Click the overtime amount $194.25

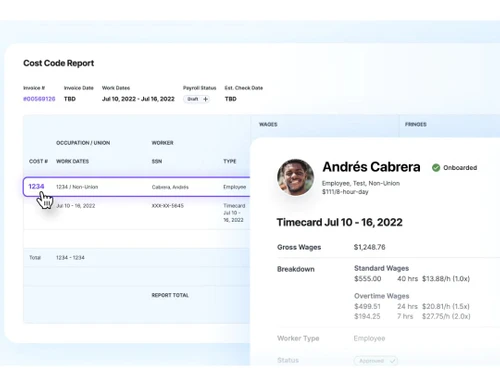click(367, 316)
